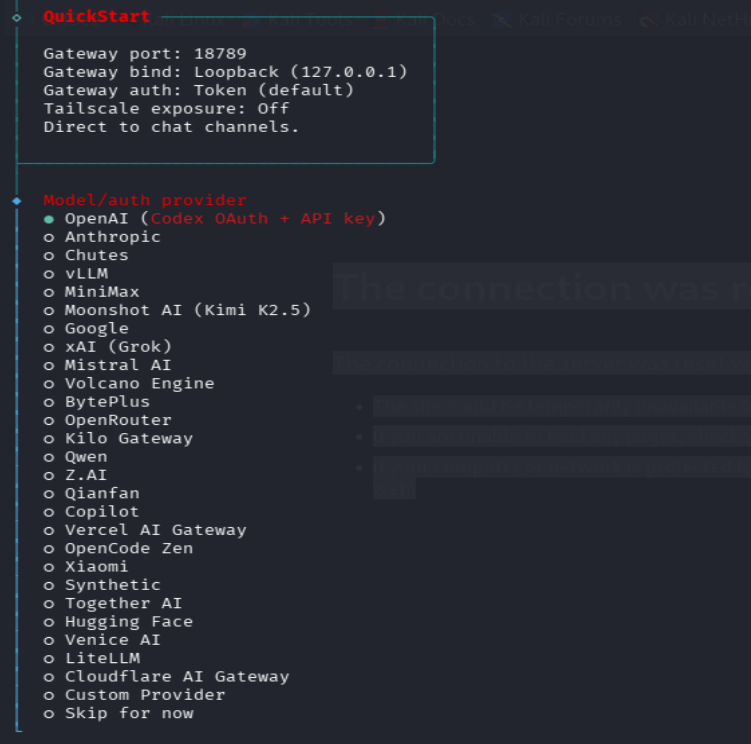
Task: Click the Gateway auth: Token line
Action: tap(198, 90)
